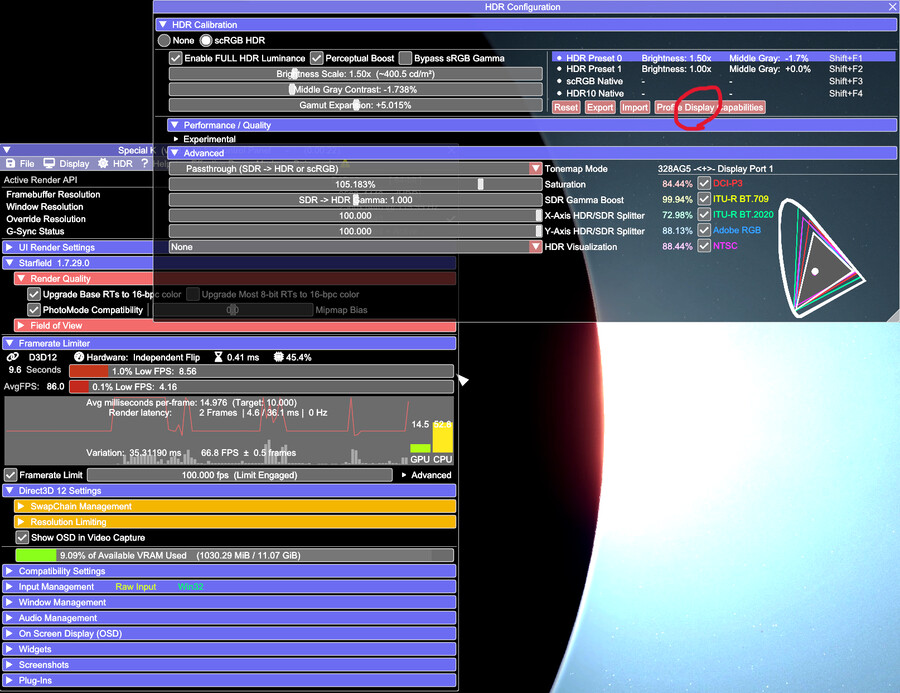Click Profile Display Capabilities button
This screenshot has width=900, height=693.
coord(710,107)
